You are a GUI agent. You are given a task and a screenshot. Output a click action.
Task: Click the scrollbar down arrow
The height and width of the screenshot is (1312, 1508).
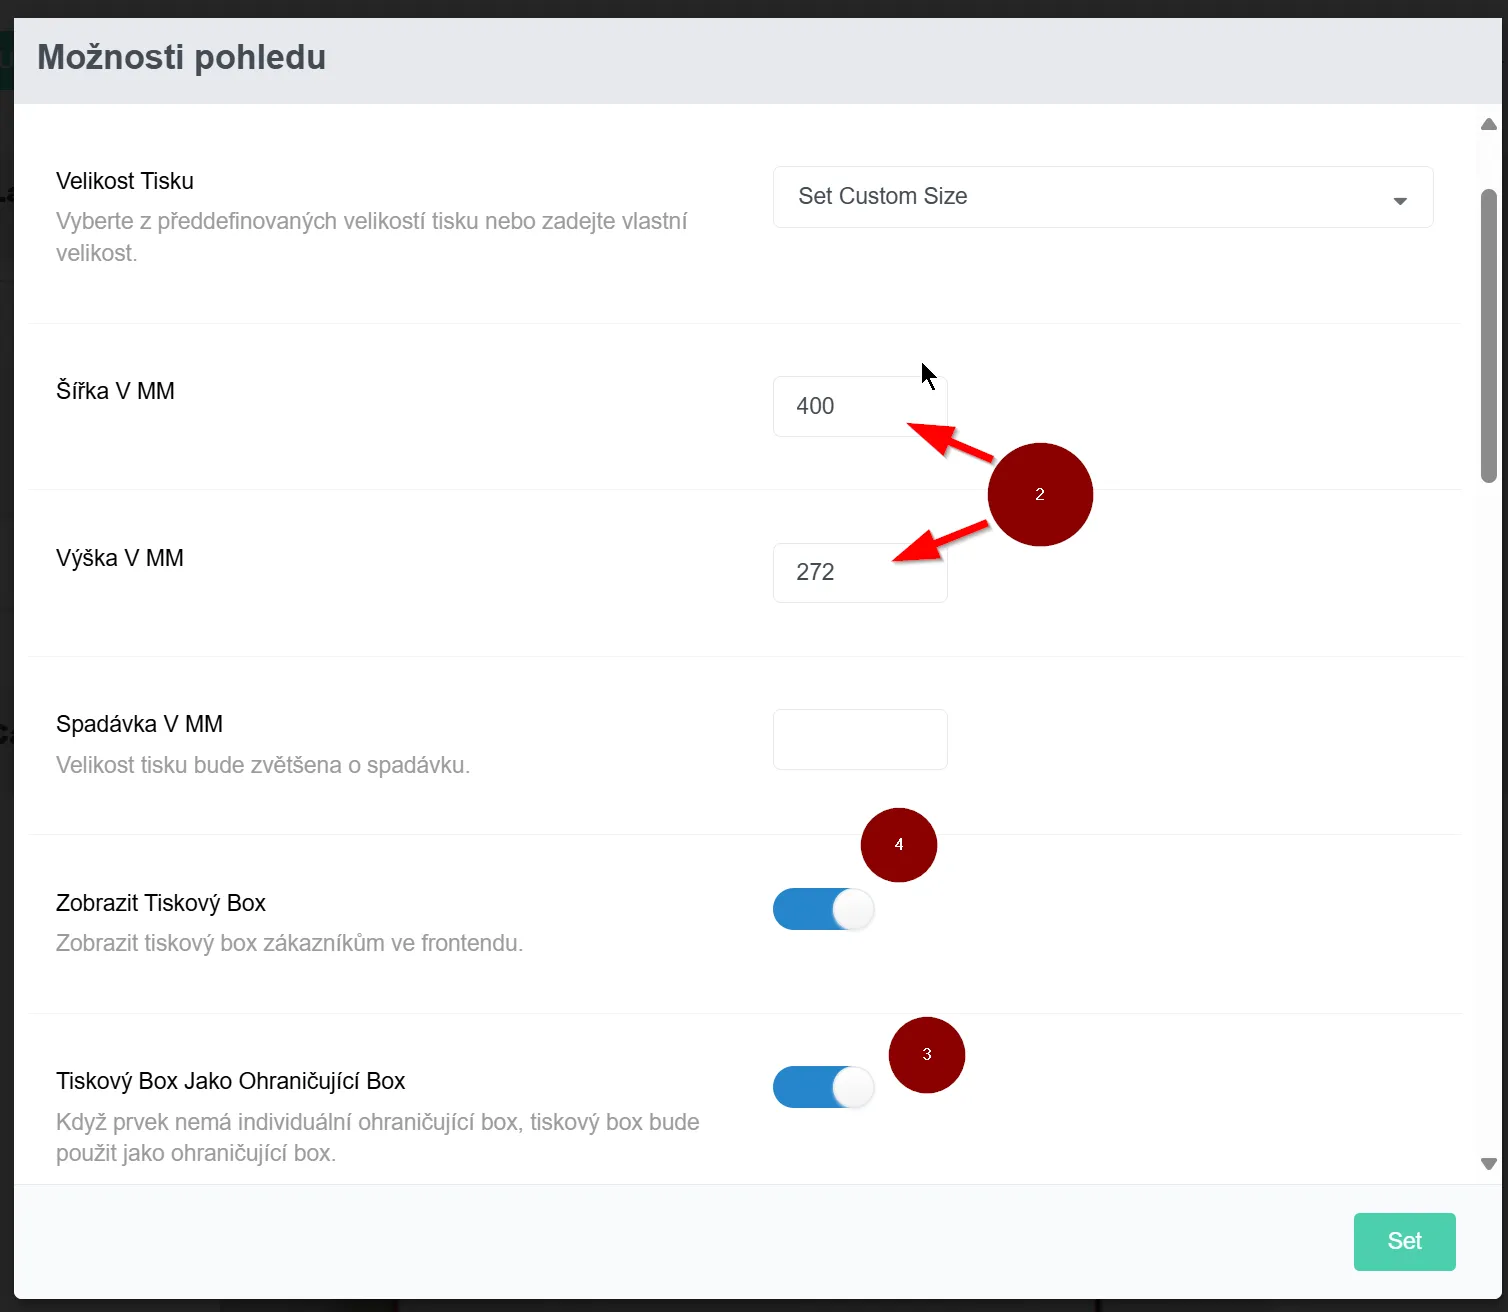(1489, 1164)
